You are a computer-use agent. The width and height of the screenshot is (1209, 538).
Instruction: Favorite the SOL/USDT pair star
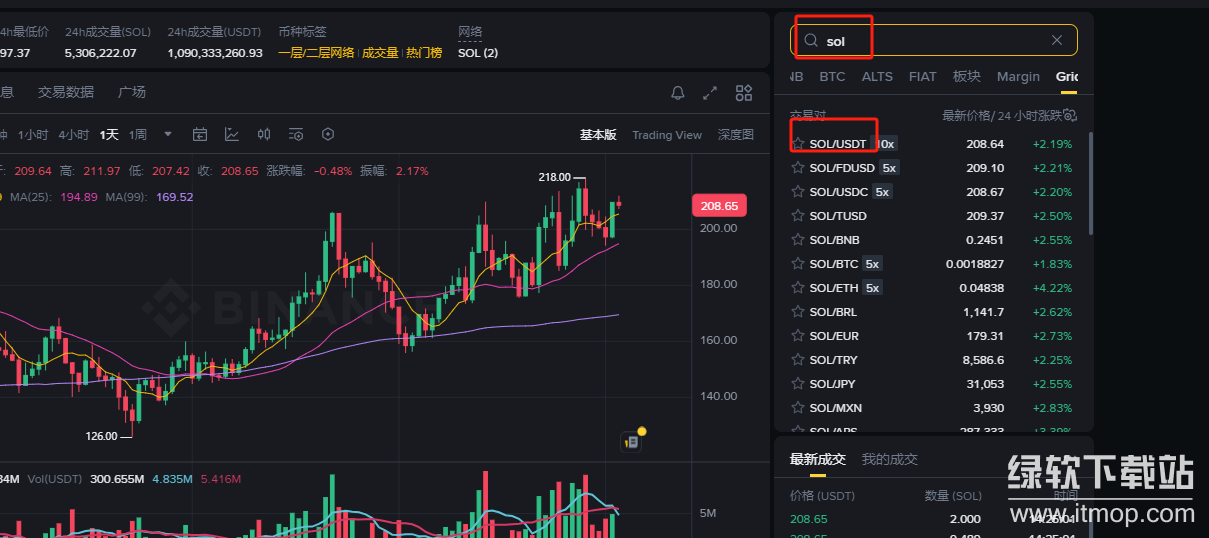[x=798, y=144]
